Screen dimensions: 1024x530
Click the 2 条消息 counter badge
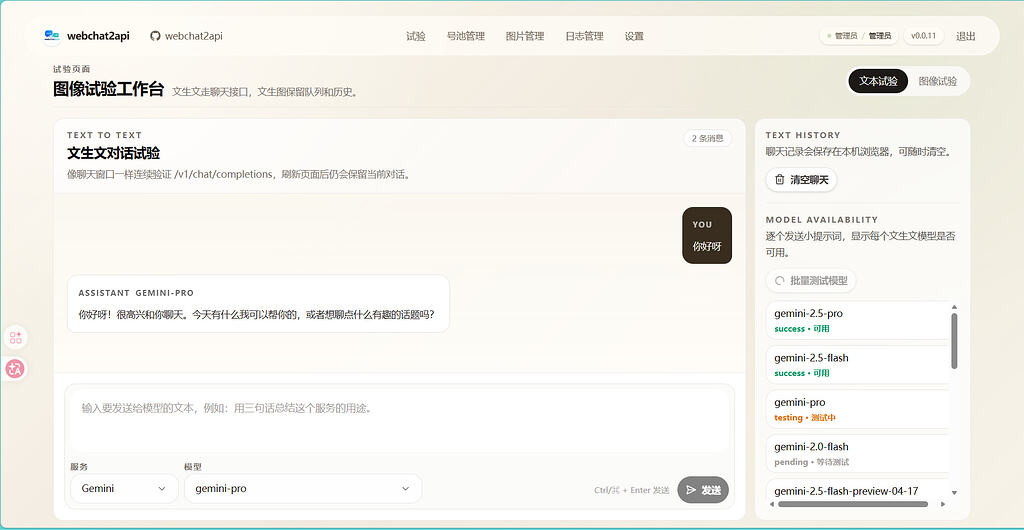tap(707, 138)
